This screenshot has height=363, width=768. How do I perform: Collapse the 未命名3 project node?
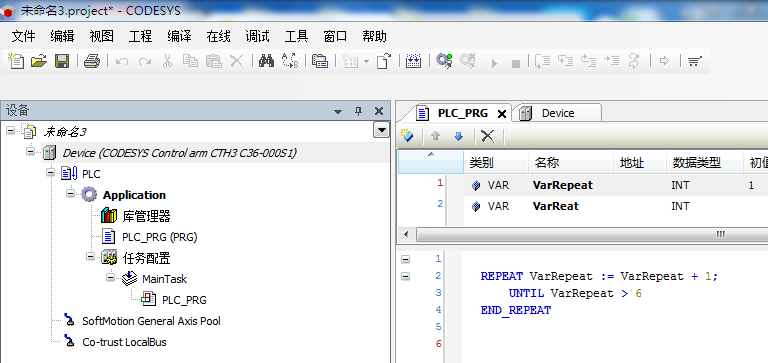[10, 130]
